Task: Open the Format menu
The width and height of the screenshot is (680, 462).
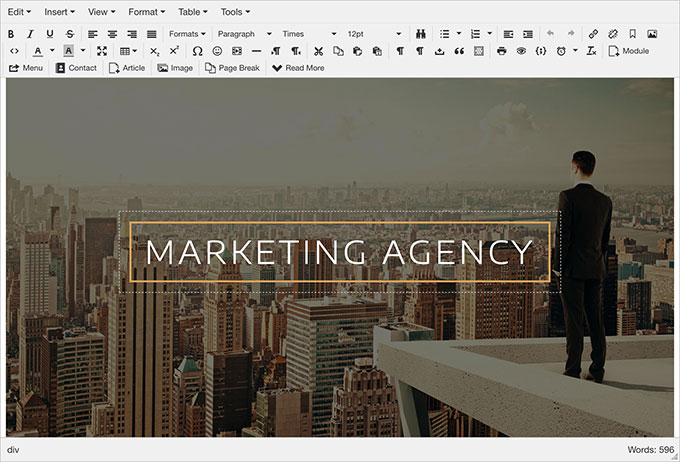Action: pos(147,12)
